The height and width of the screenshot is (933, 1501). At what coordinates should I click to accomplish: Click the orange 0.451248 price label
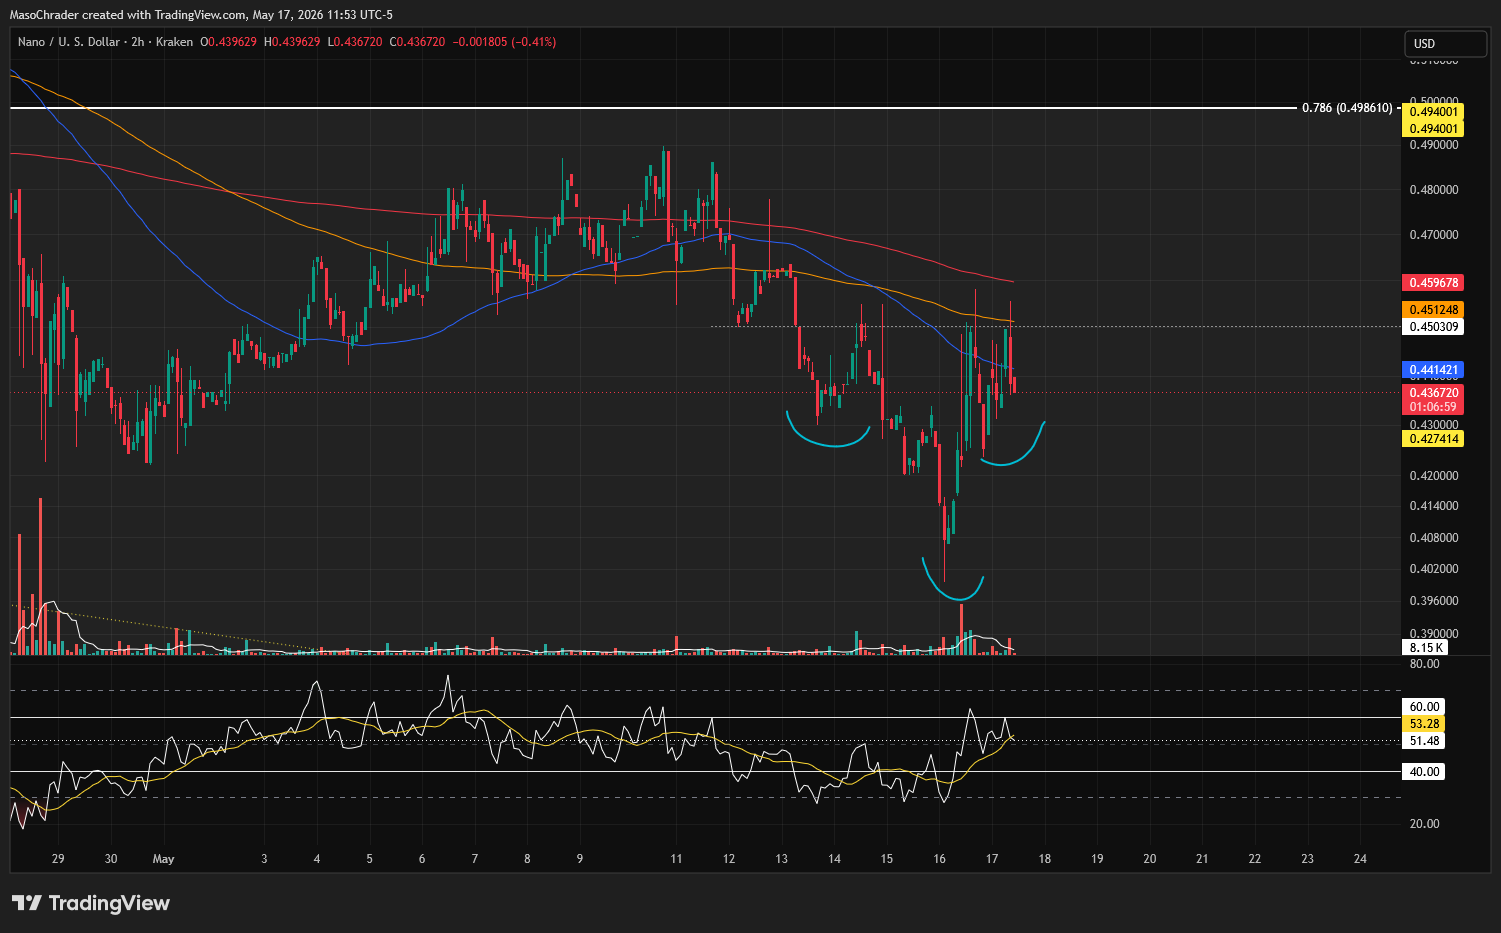(1433, 310)
